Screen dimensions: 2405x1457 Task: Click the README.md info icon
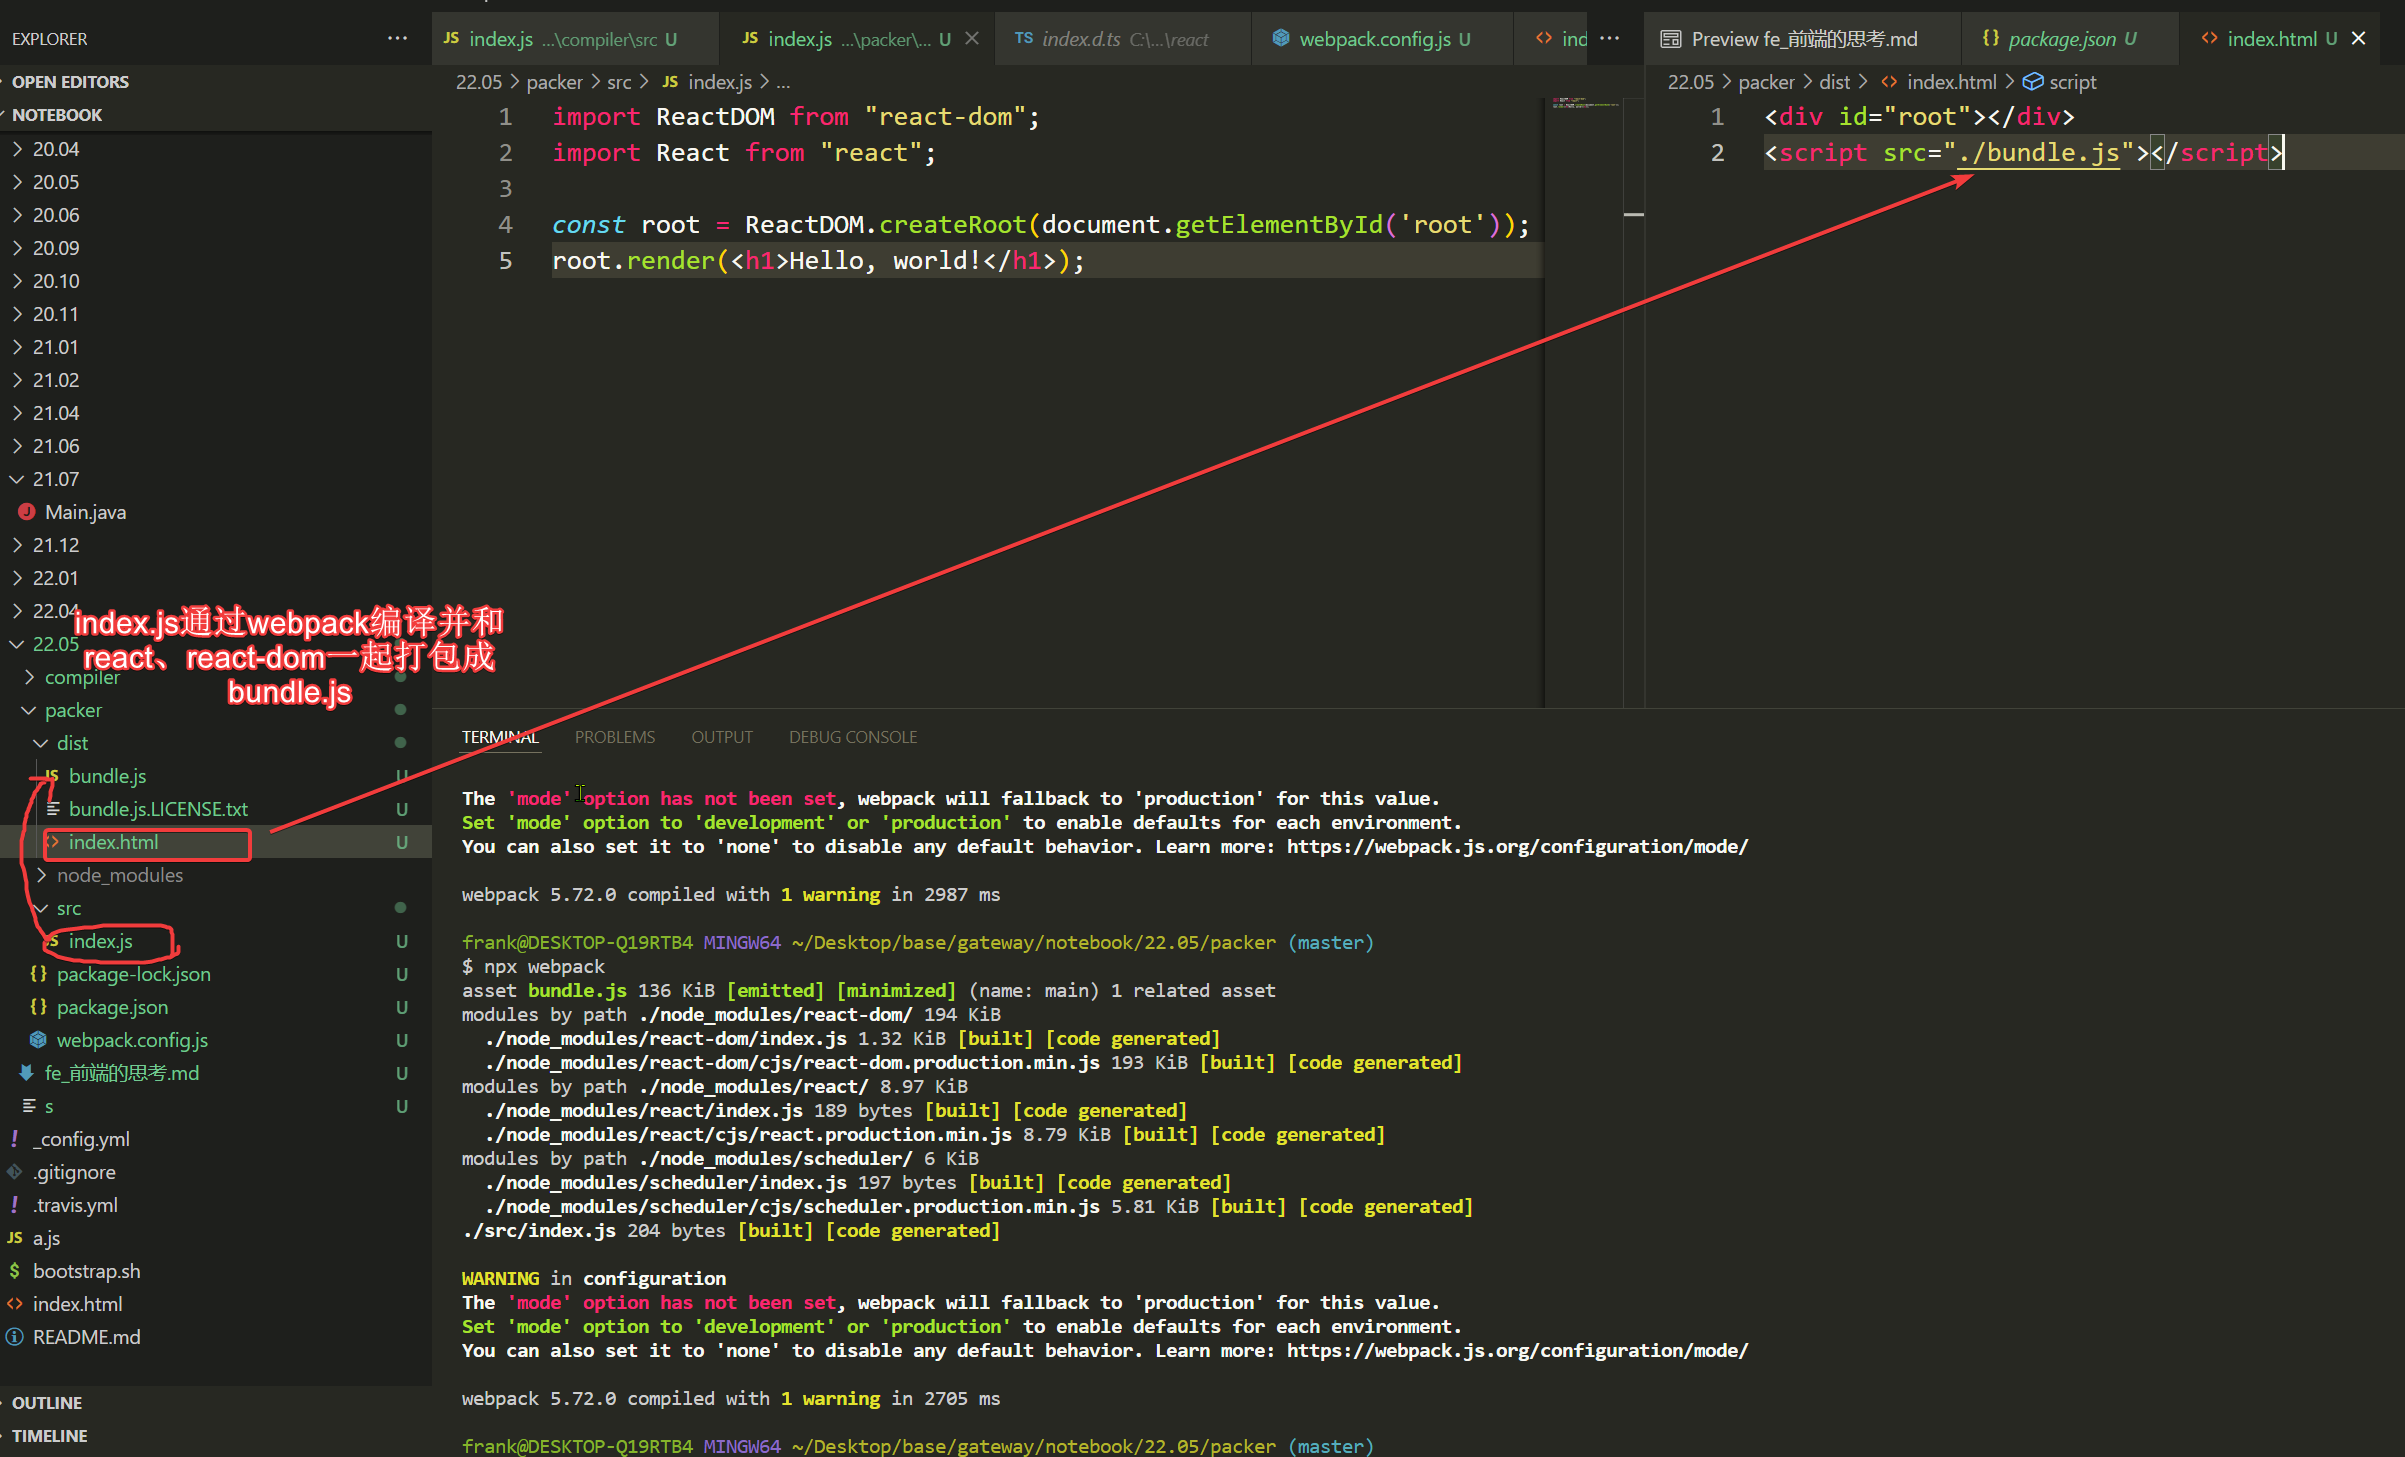click(15, 1337)
